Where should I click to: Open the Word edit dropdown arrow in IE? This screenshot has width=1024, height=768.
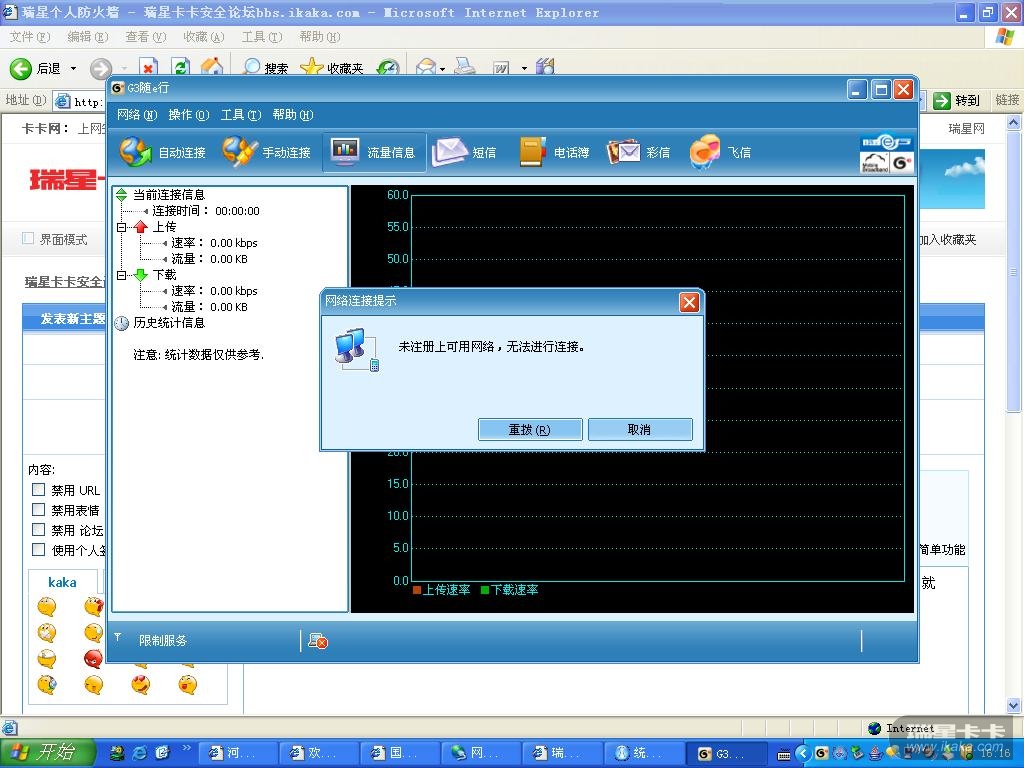[x=524, y=68]
